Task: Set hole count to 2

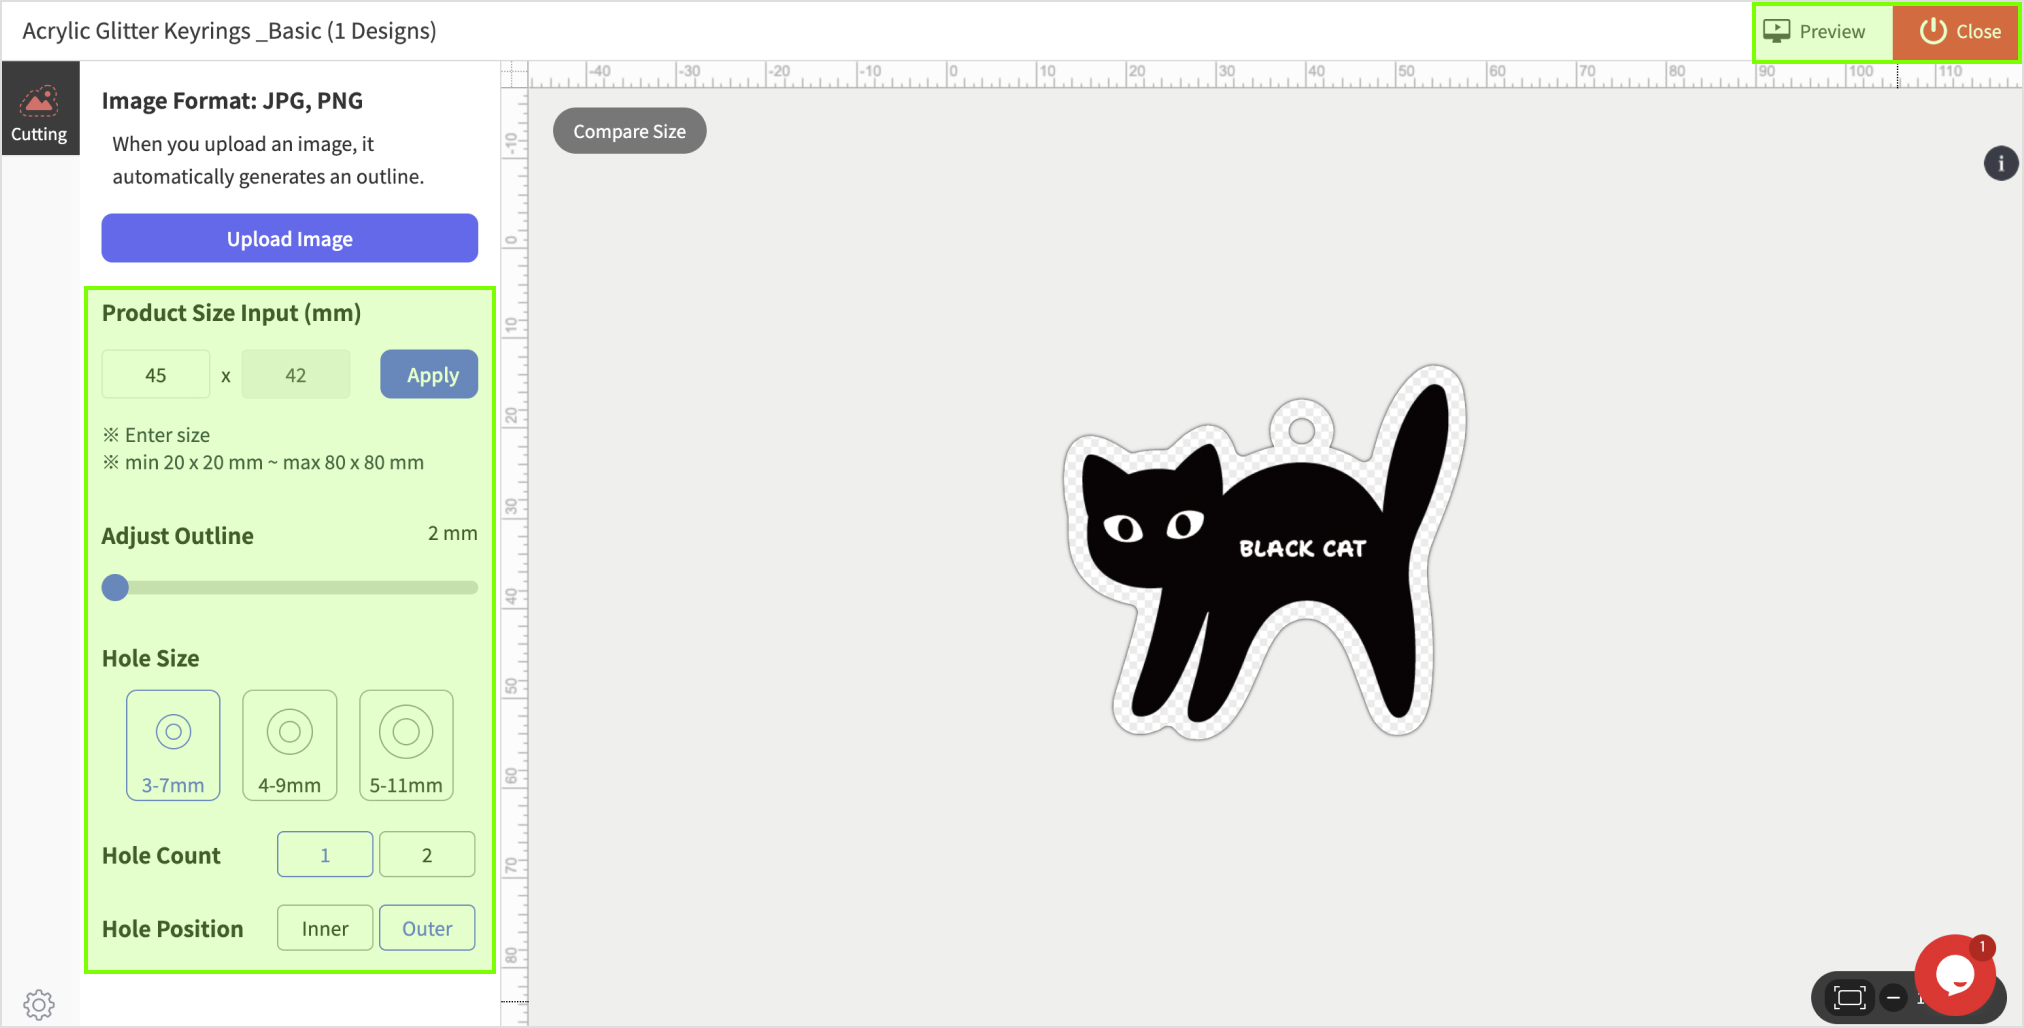Action: 427,855
